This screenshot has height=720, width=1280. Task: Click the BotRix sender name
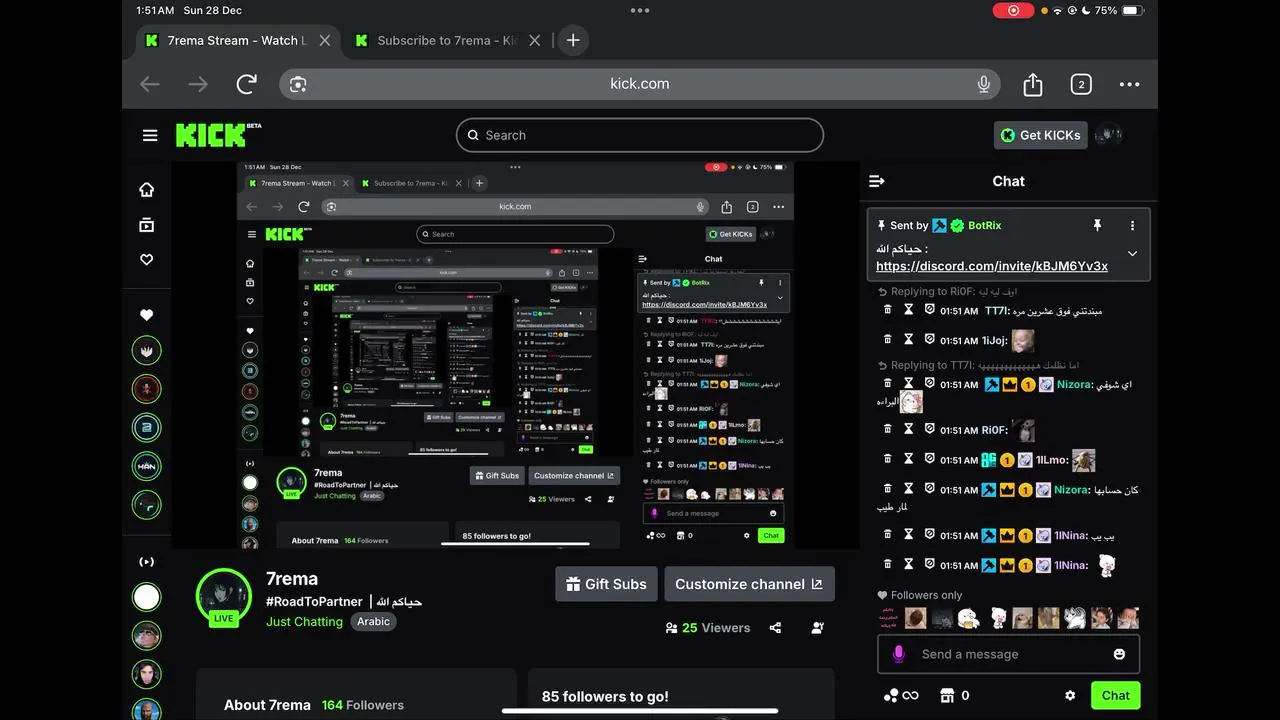tap(984, 226)
